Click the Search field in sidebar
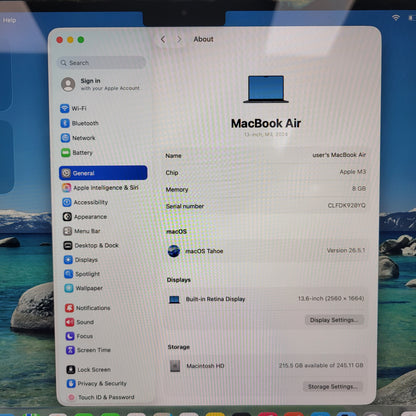This screenshot has width=416, height=416. click(102, 63)
